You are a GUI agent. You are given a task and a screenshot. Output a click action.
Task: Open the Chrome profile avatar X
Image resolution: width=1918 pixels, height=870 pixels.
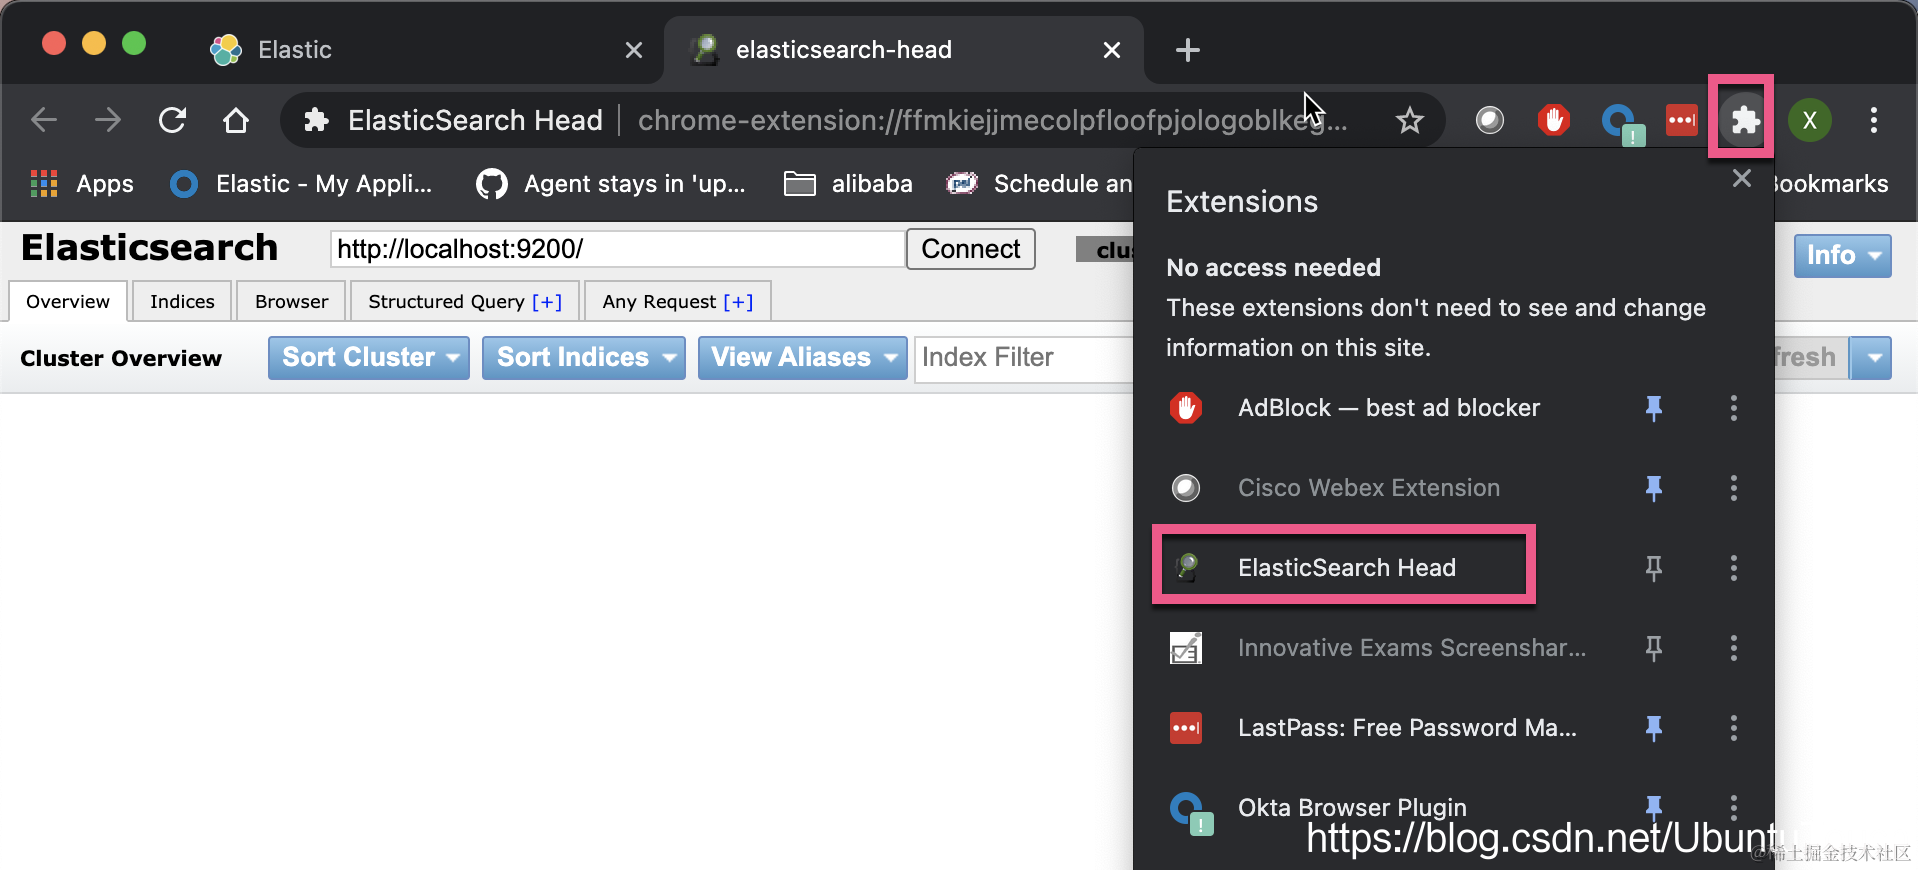click(1809, 121)
